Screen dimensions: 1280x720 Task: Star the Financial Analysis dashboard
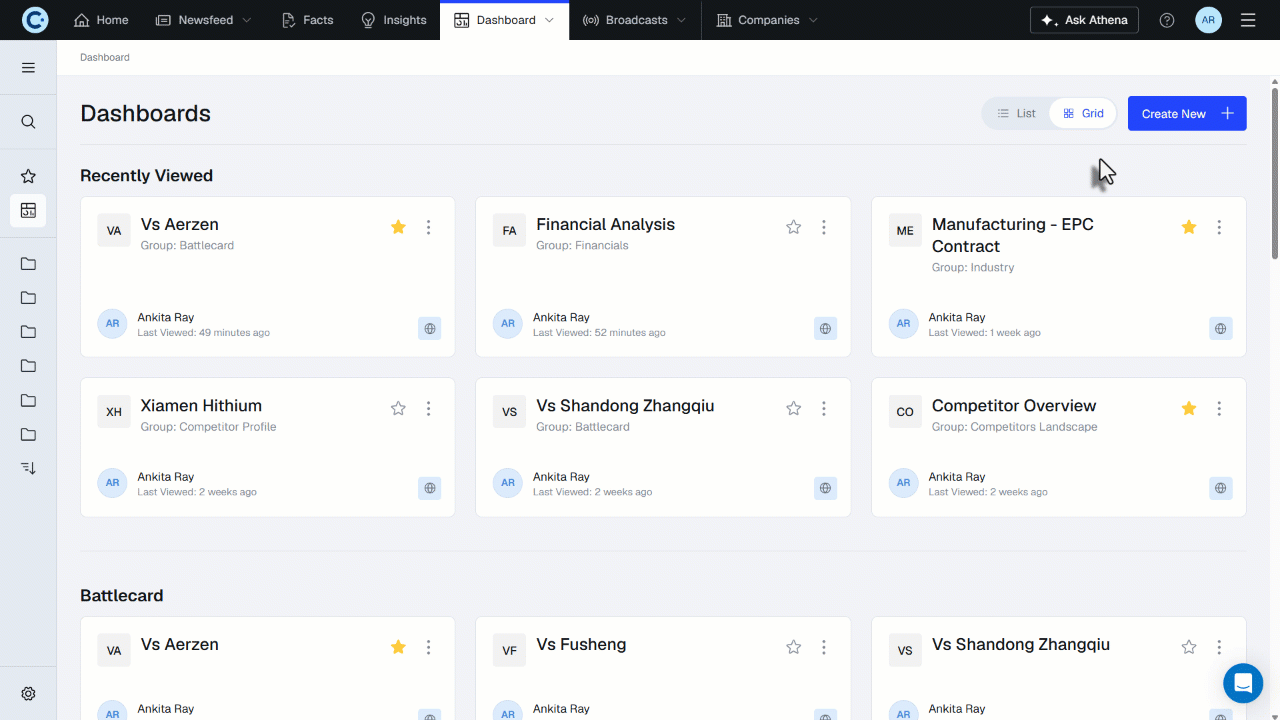click(x=794, y=227)
